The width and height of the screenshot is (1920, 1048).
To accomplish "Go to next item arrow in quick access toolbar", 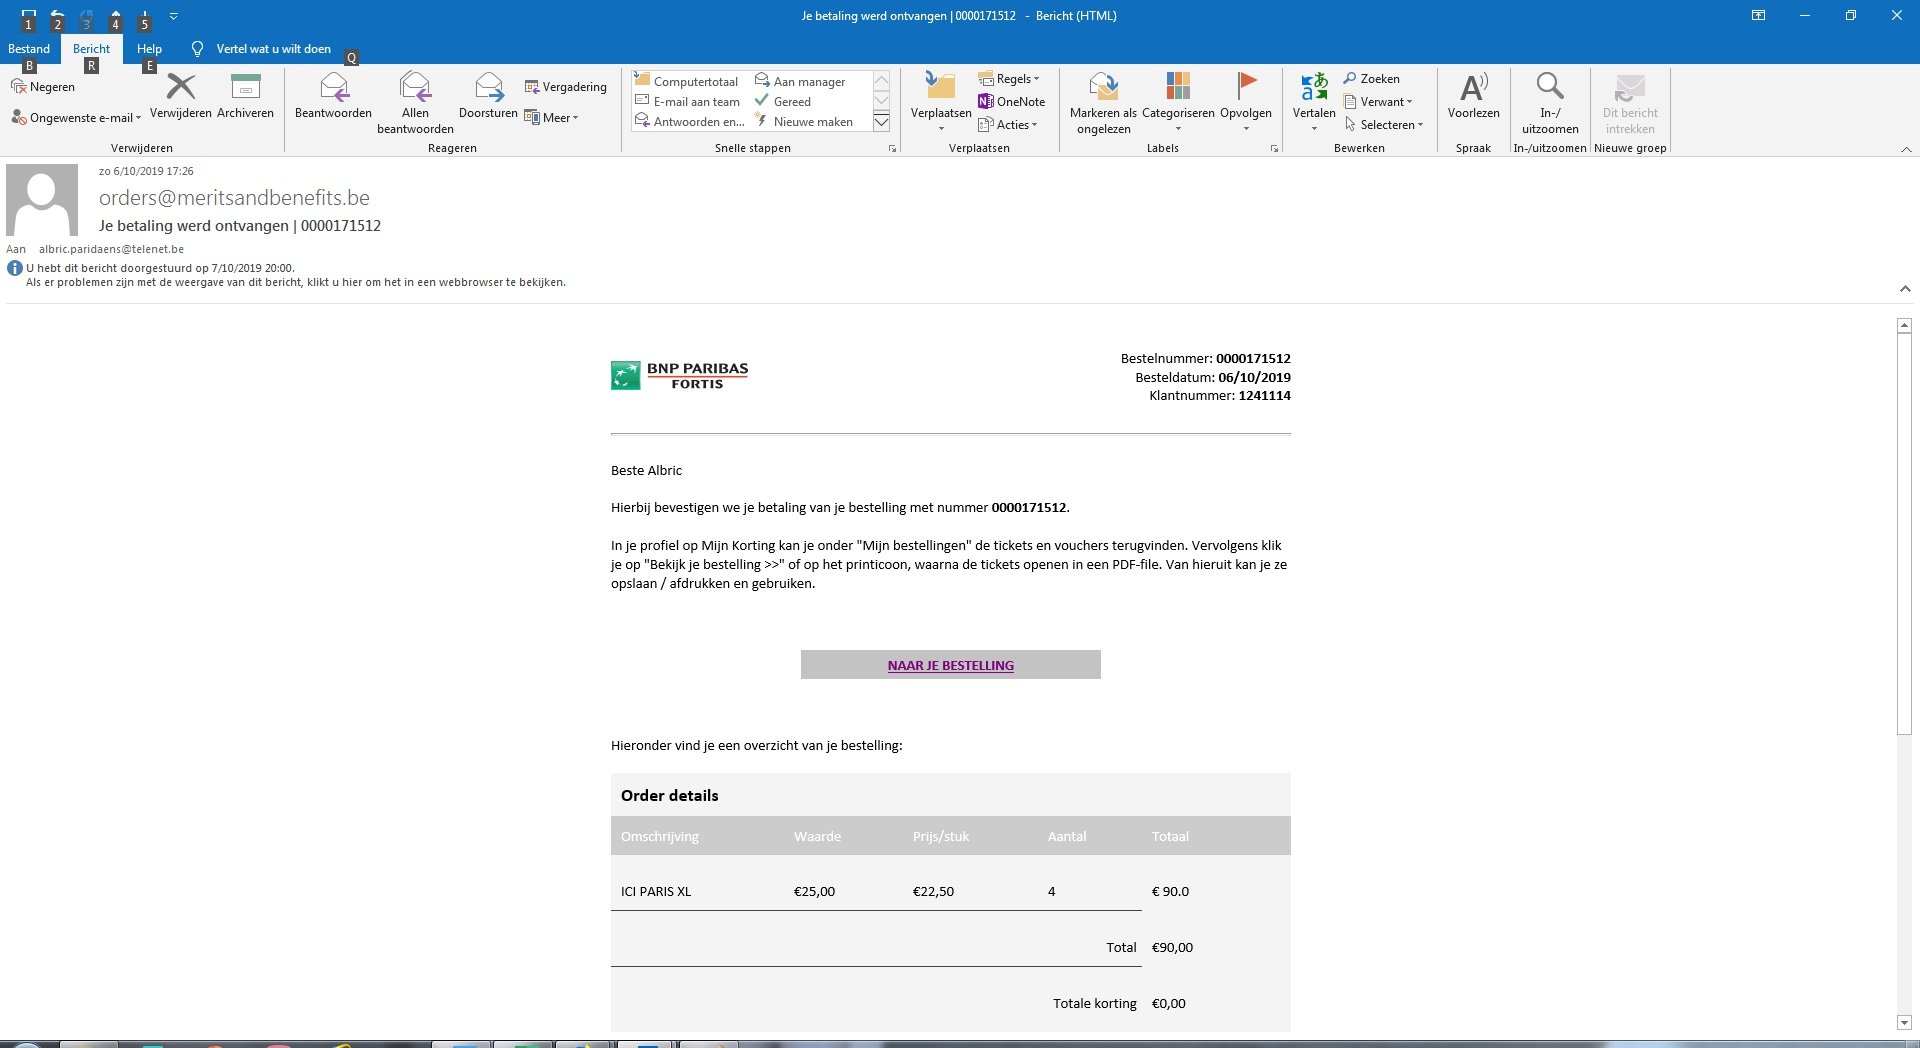I will pyautogui.click(x=144, y=15).
